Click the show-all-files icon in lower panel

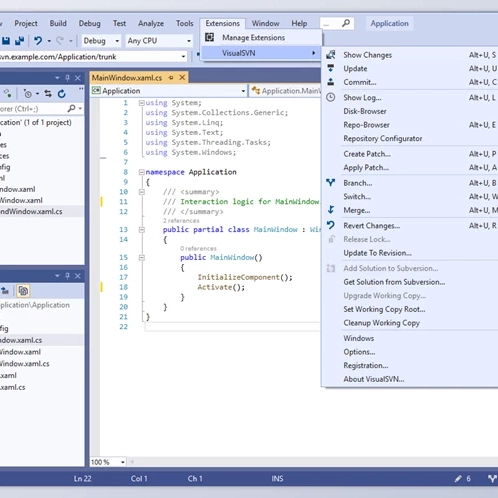click(23, 291)
